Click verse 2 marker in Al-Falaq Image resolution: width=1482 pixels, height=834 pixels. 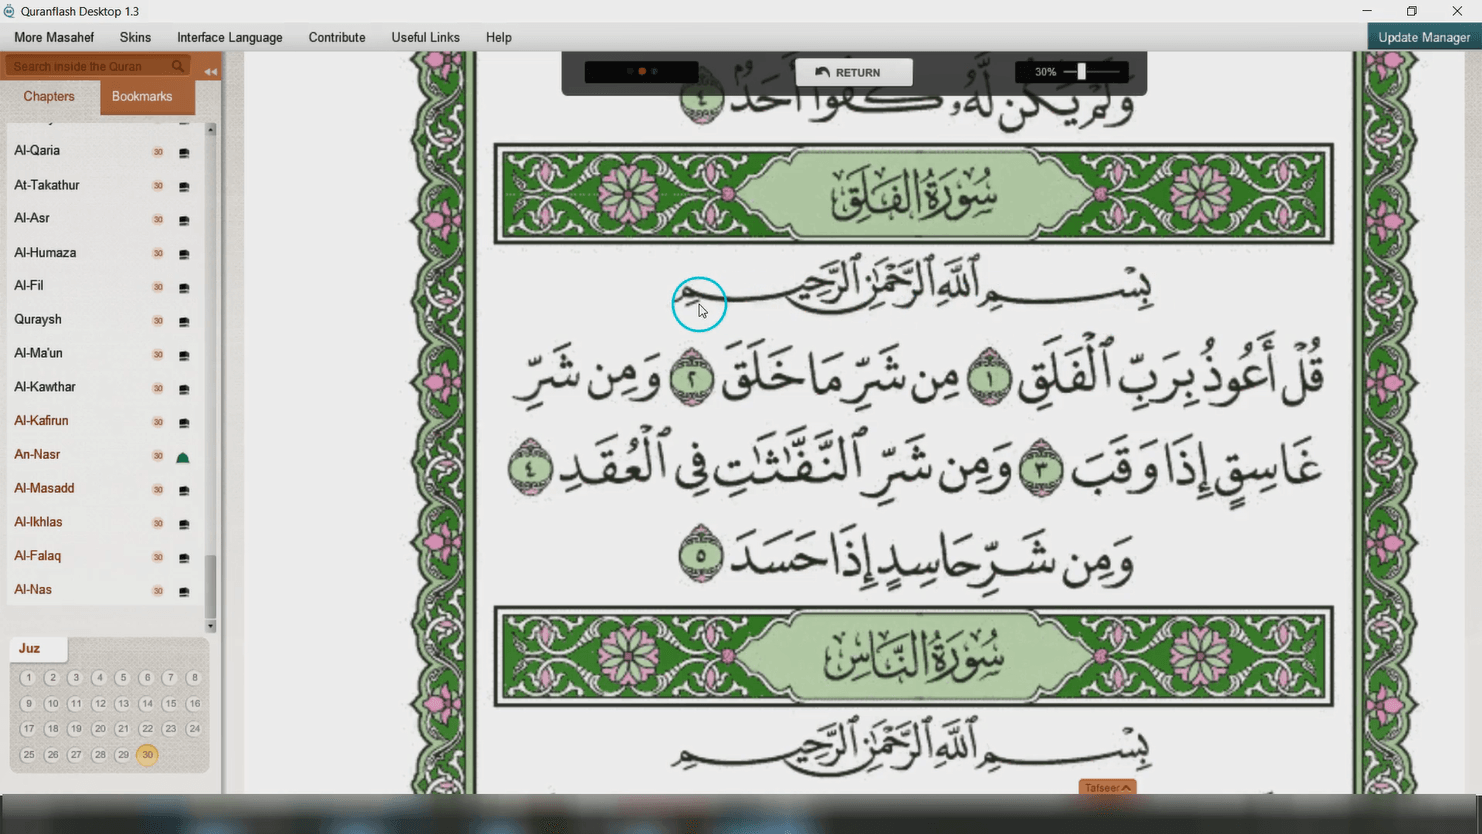pos(691,378)
